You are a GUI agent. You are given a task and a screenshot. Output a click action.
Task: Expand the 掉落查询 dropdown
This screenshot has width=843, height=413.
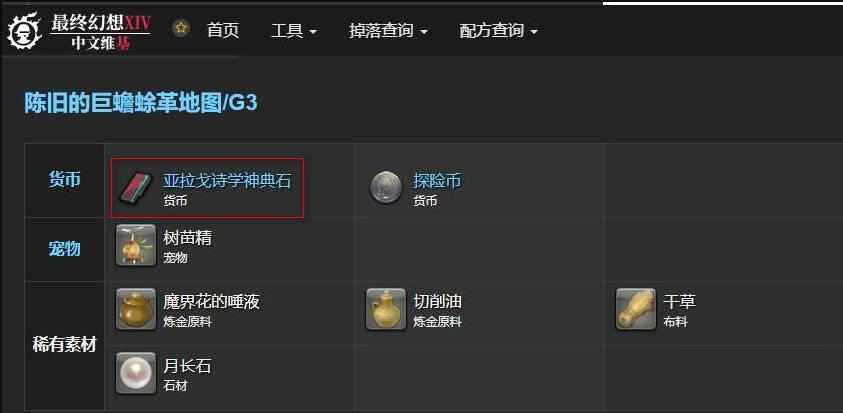pos(388,31)
